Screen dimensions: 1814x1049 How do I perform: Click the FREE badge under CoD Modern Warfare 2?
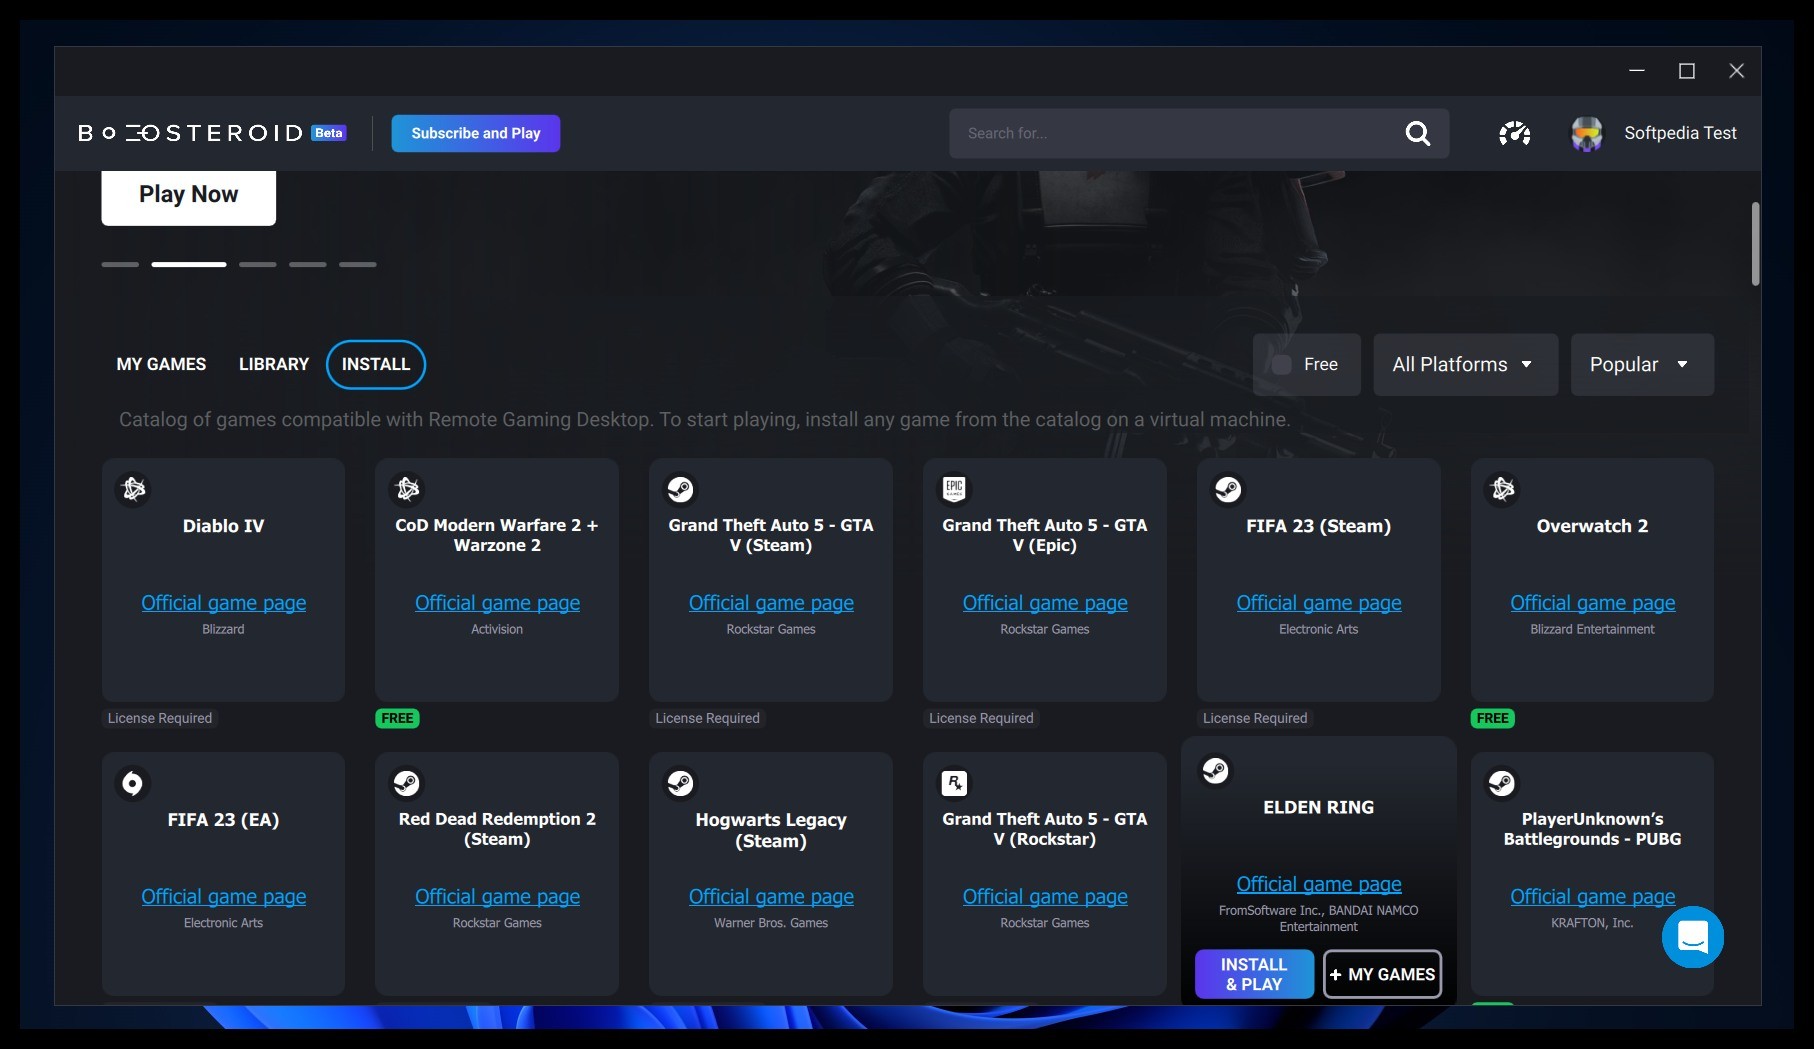coord(397,718)
